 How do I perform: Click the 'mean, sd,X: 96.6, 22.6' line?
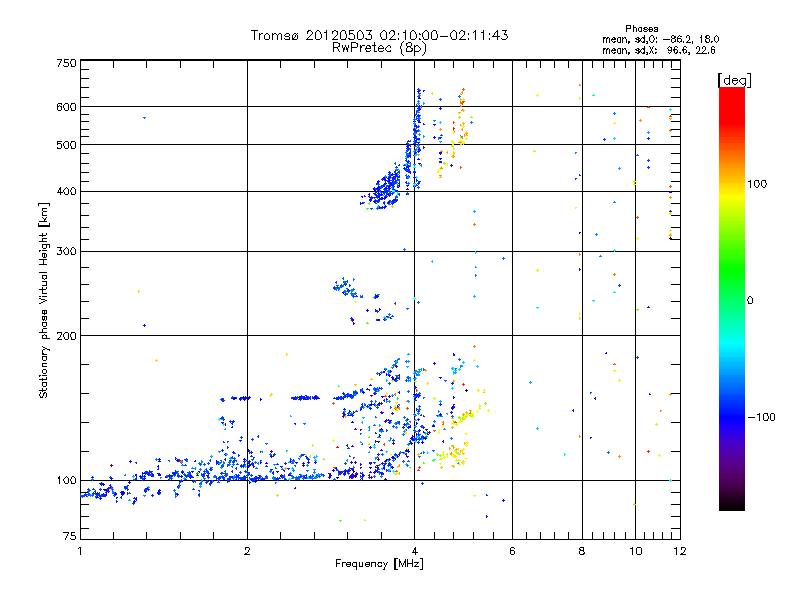click(x=658, y=50)
